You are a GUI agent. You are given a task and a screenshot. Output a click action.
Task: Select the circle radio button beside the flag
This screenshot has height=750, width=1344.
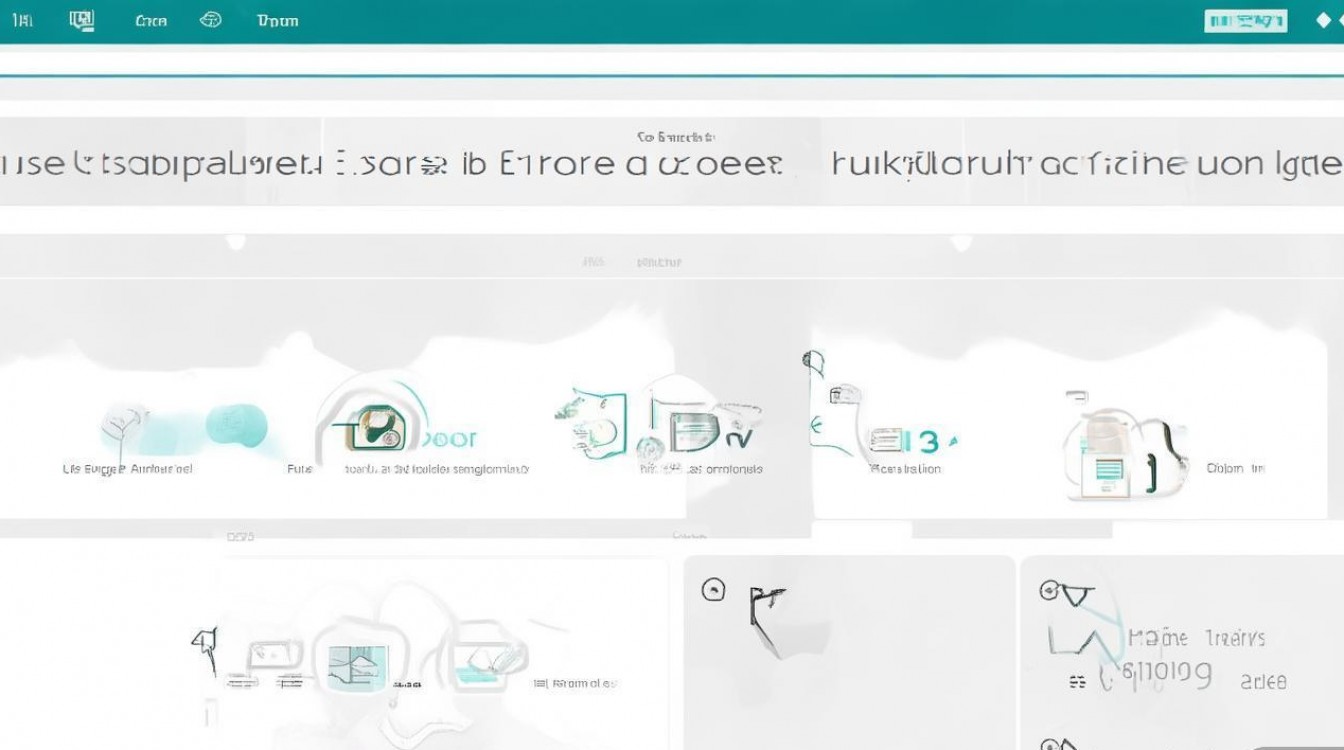[x=713, y=590]
